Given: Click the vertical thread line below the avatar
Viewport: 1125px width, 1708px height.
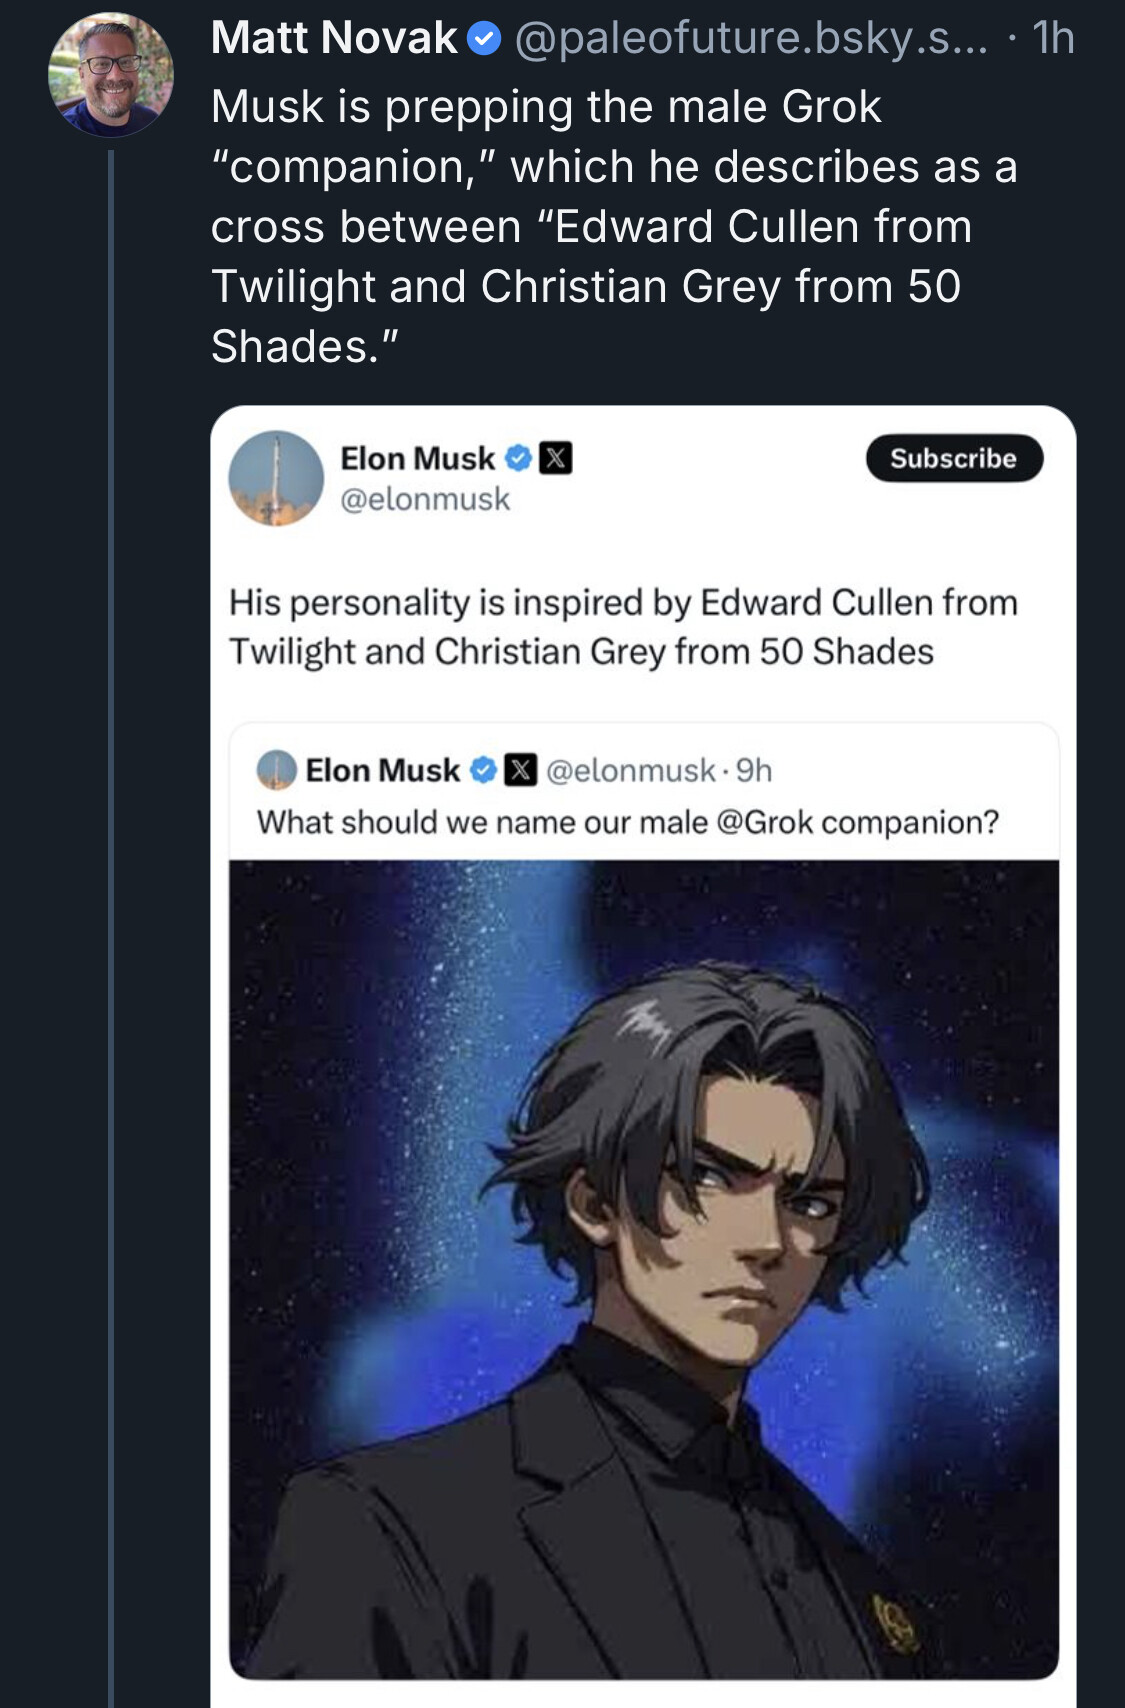Looking at the screenshot, I should tap(111, 900).
